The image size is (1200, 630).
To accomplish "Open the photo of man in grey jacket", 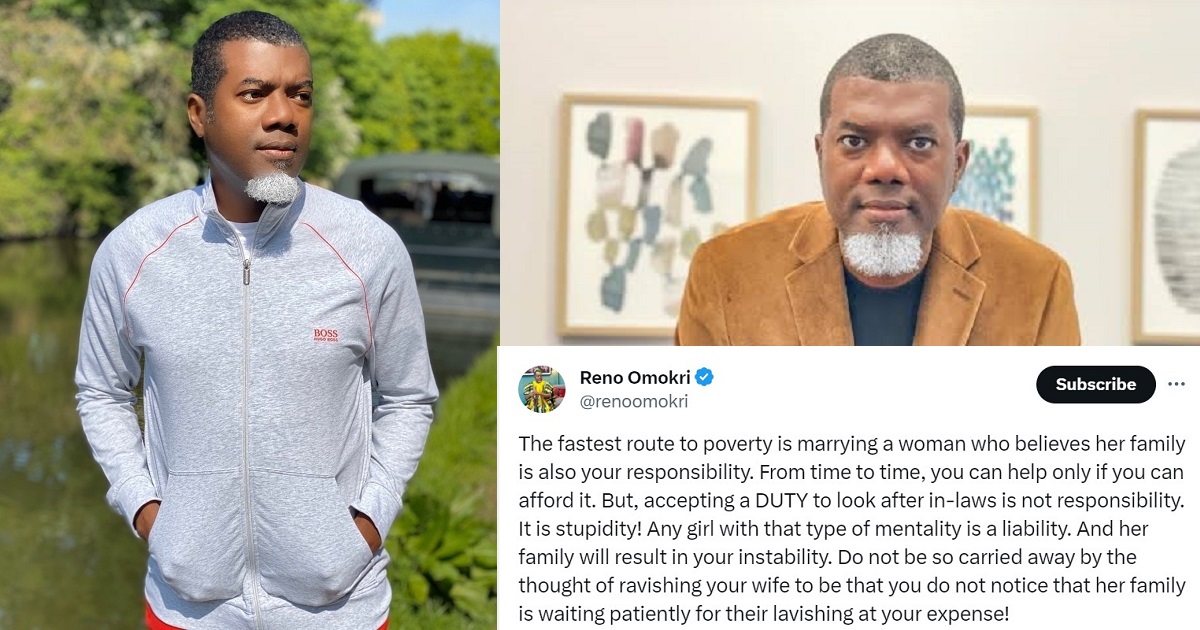I will (x=250, y=315).
